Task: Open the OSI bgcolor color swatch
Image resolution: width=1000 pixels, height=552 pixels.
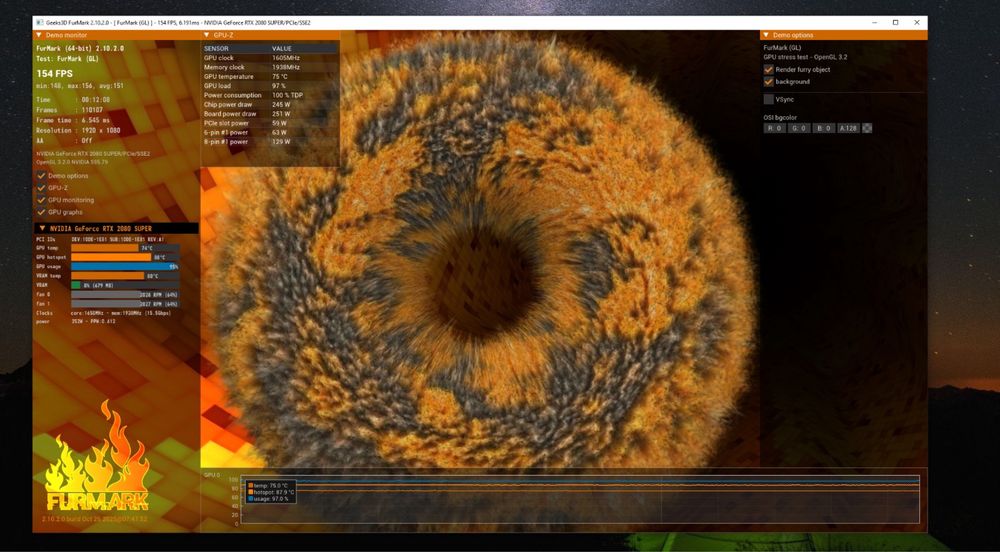Action: [x=867, y=128]
